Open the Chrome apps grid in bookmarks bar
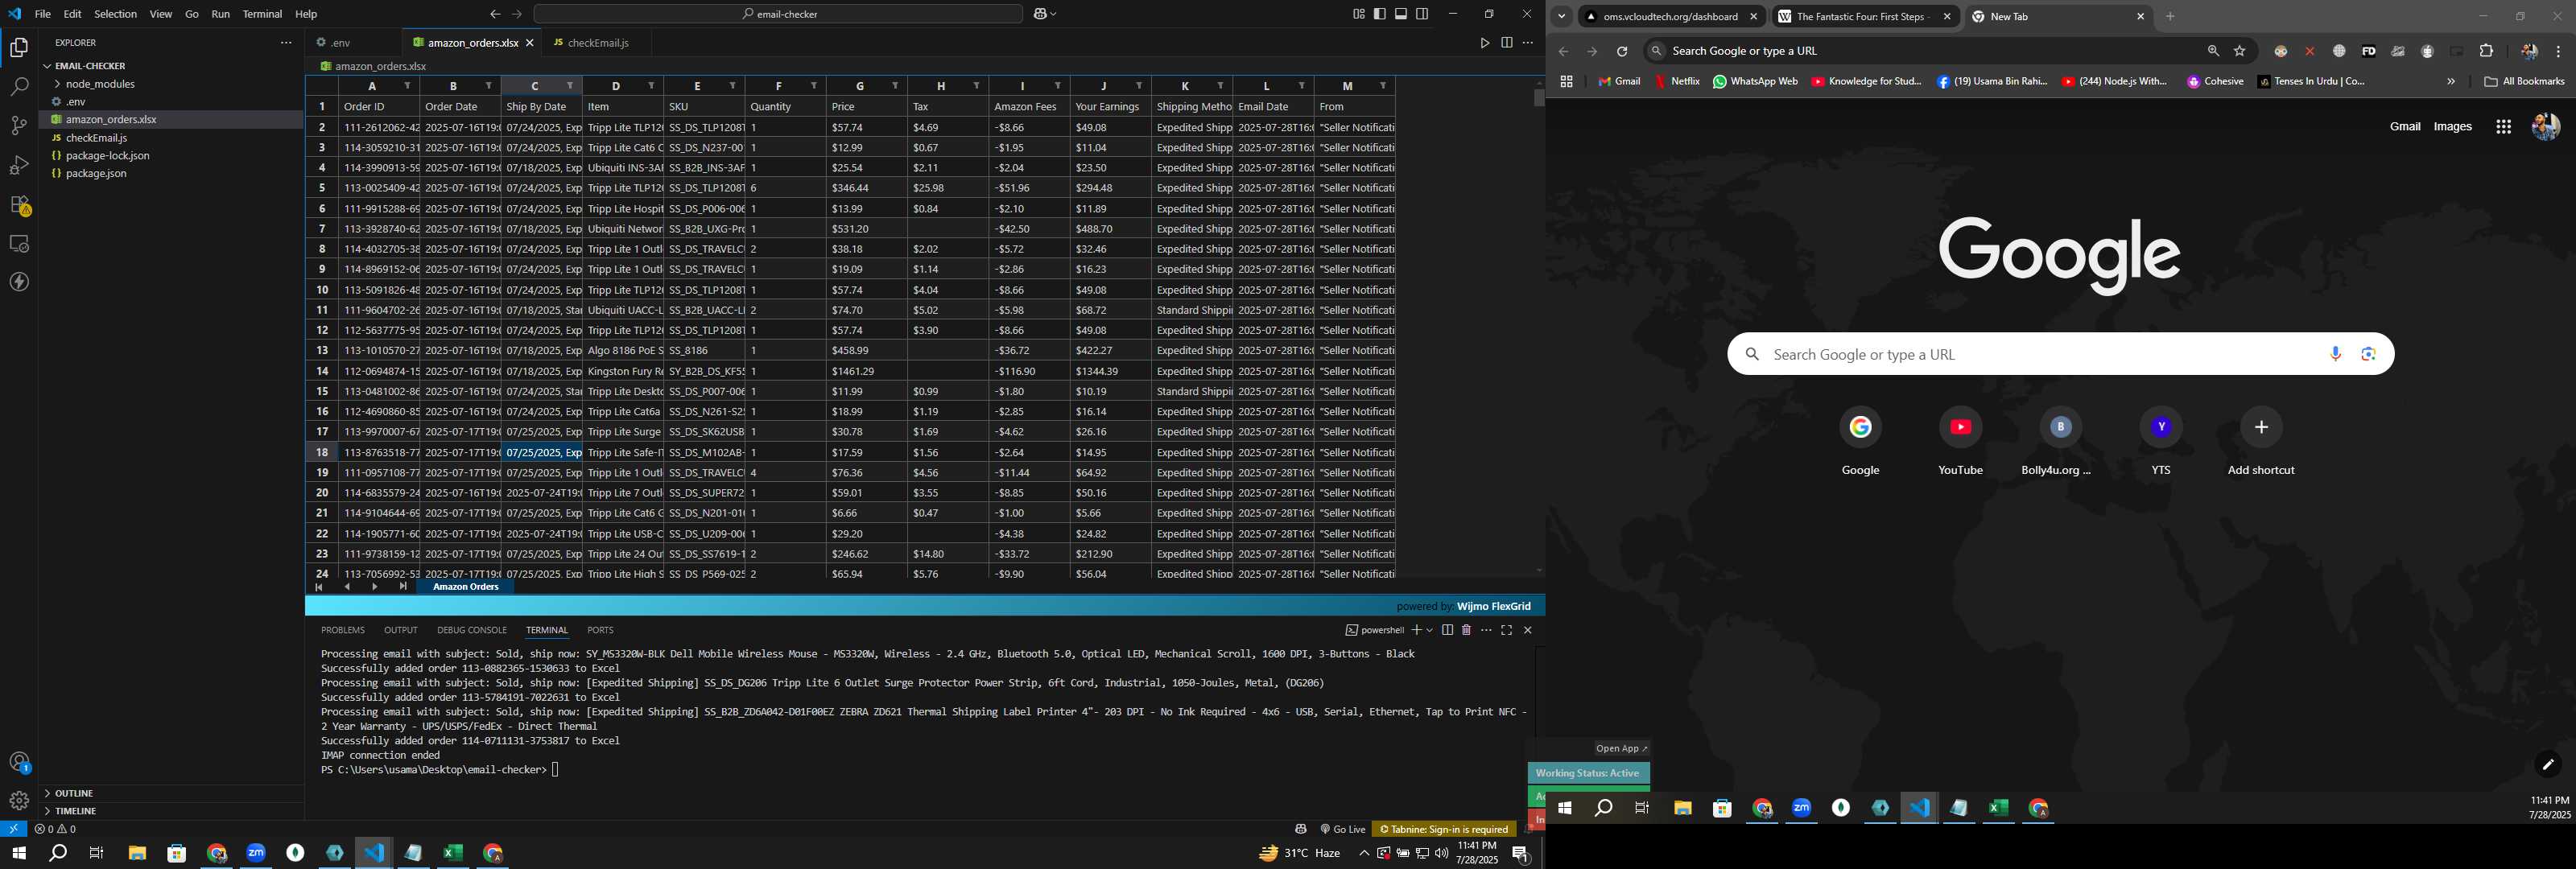The height and width of the screenshot is (869, 2576). pyautogui.click(x=1566, y=82)
